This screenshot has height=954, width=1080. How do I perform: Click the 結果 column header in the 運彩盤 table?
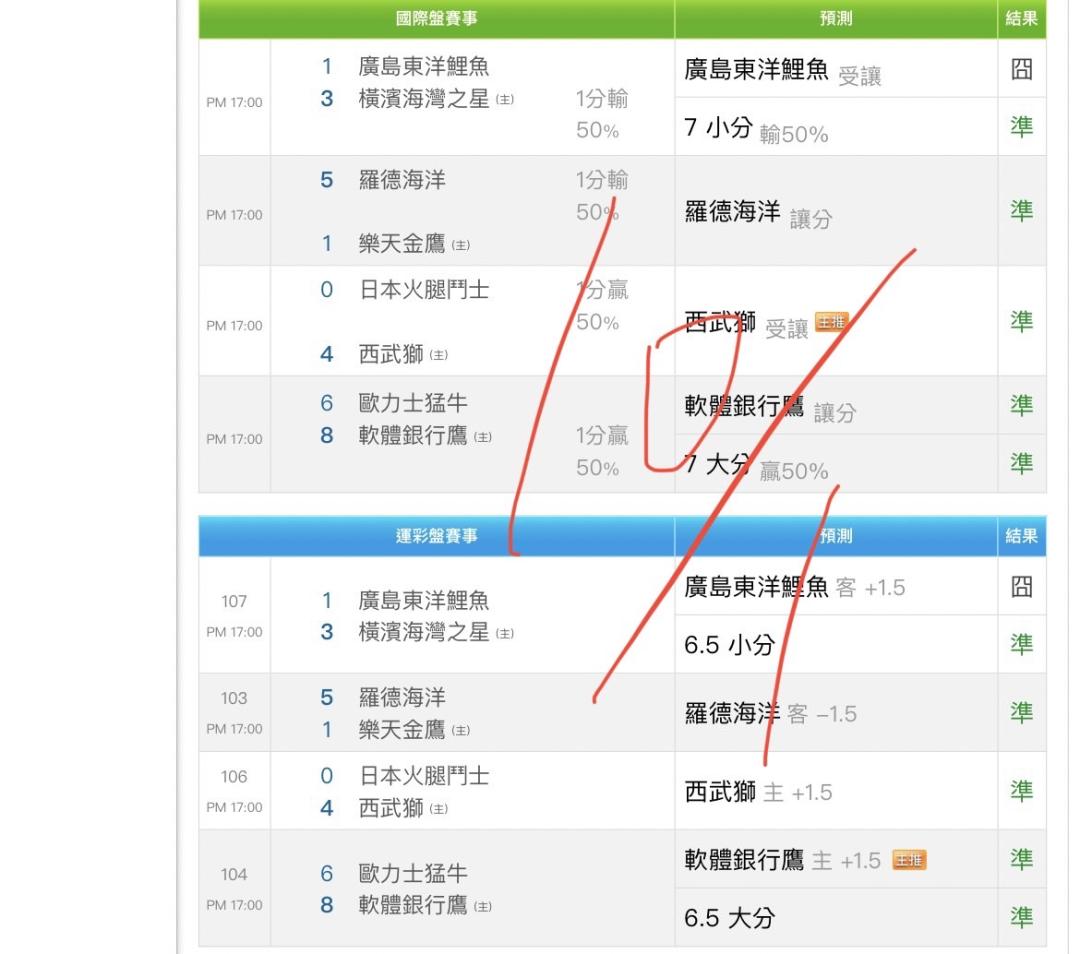[x=1021, y=536]
